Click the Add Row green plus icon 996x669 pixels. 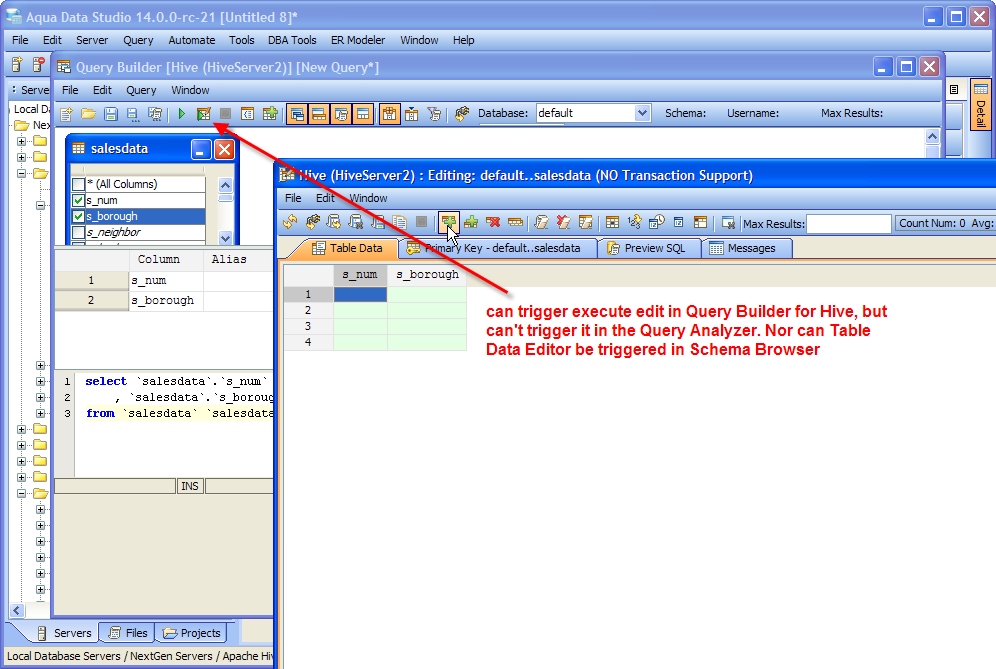pos(471,222)
